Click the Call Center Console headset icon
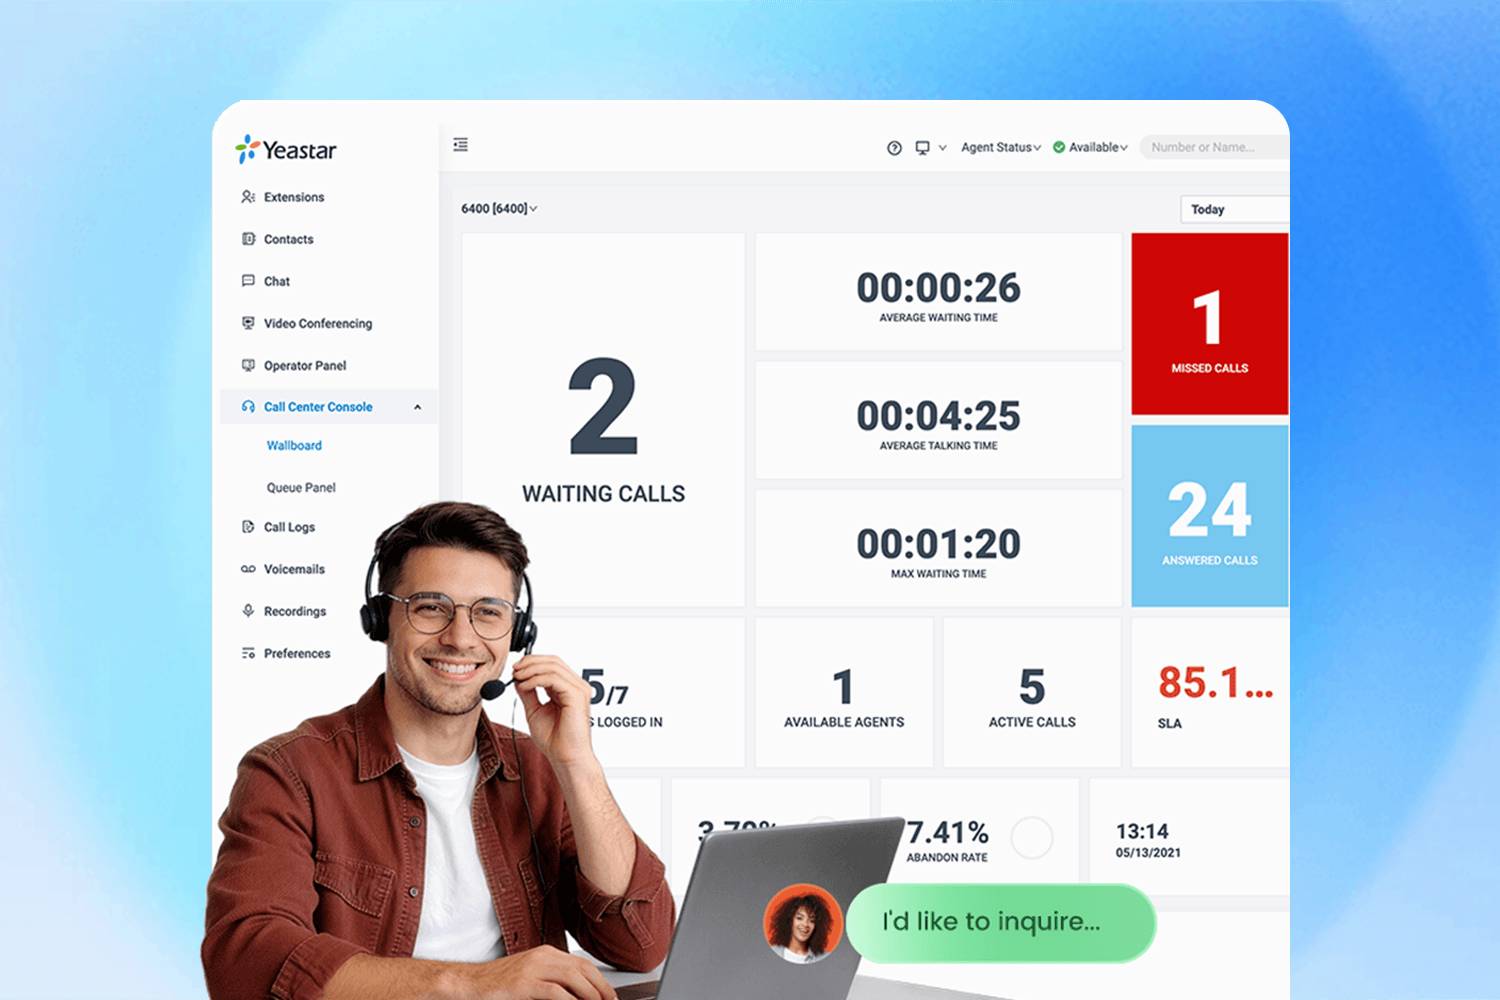1500x1000 pixels. 248,407
